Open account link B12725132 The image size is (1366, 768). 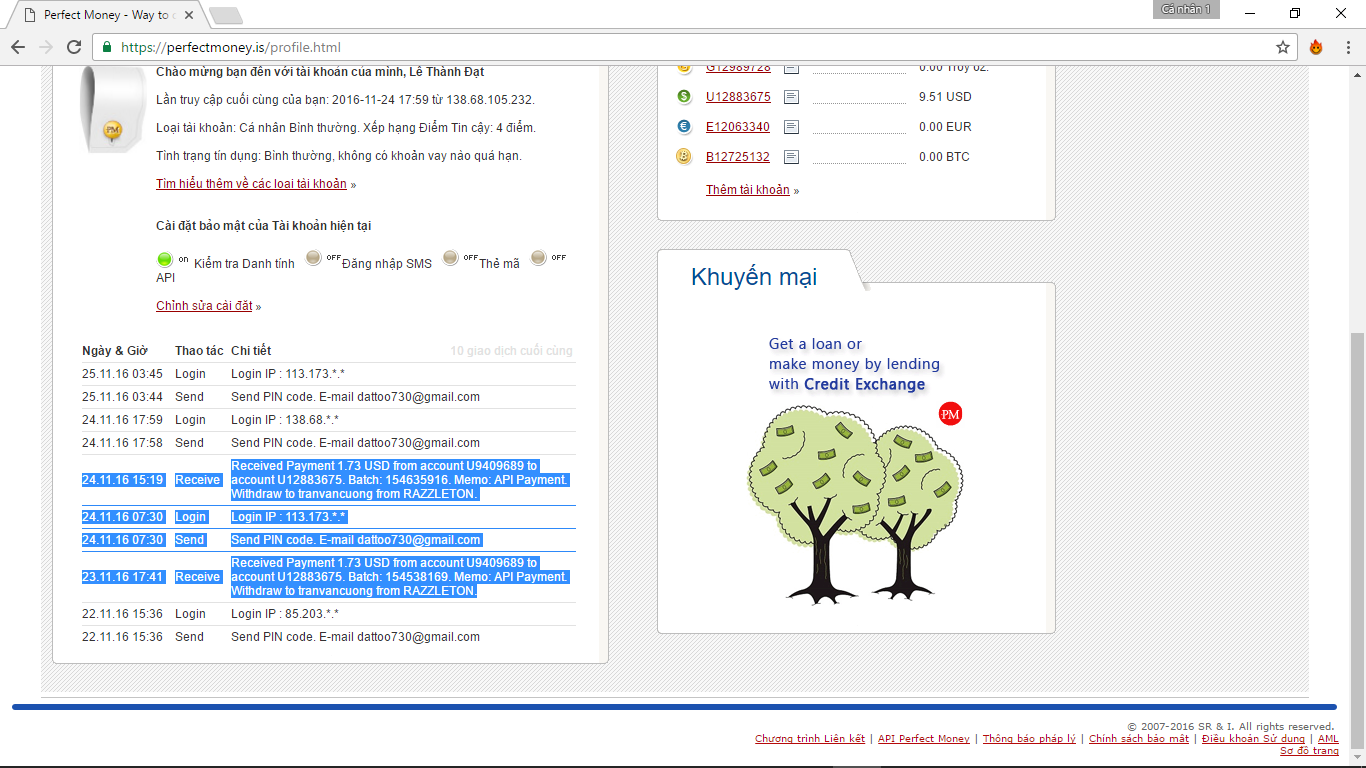point(738,157)
